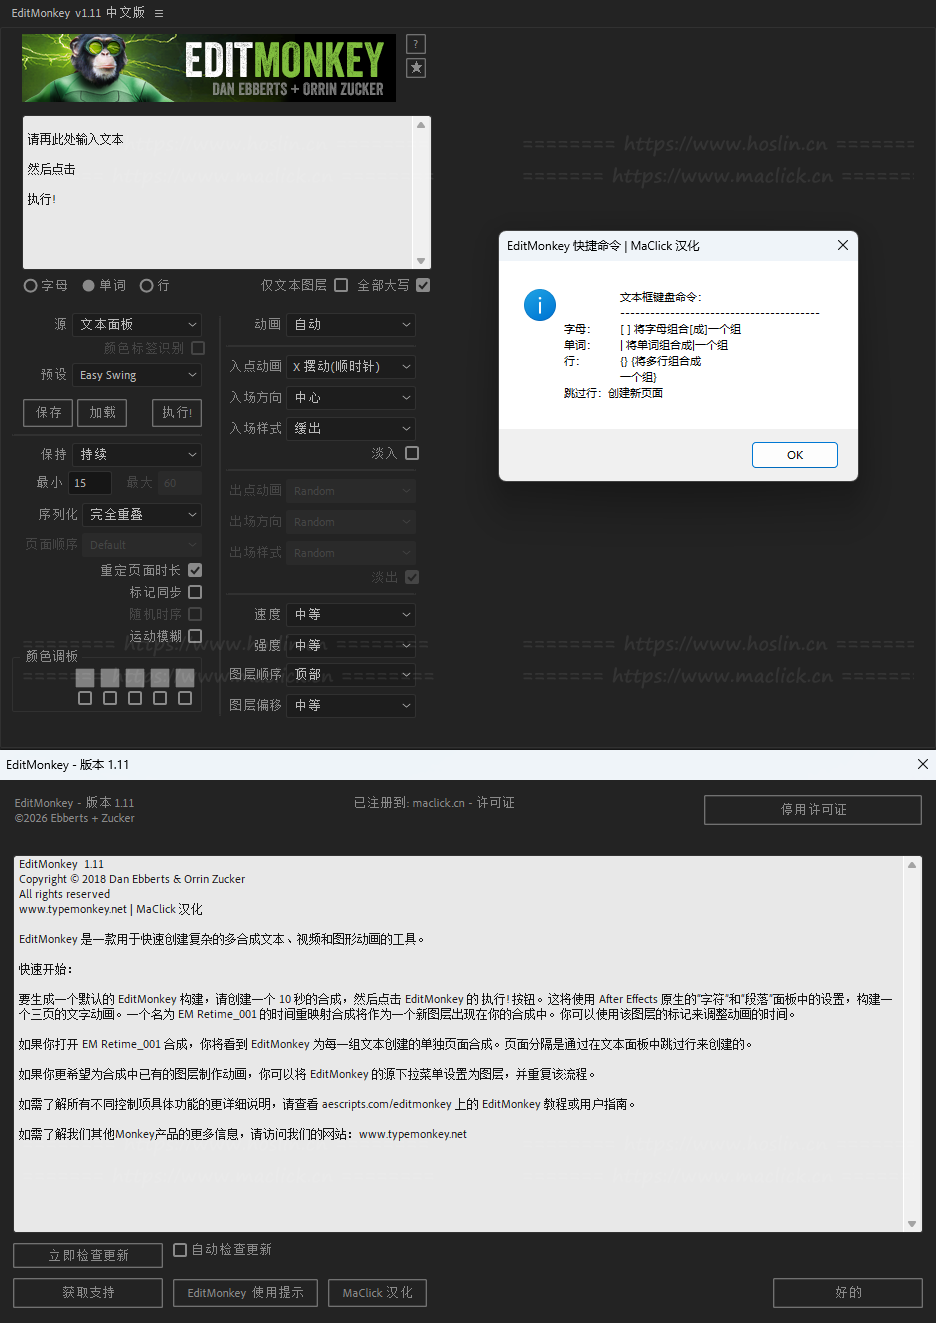Expand the 入点动画 dropdown
Image resolution: width=936 pixels, height=1323 pixels.
tap(351, 367)
